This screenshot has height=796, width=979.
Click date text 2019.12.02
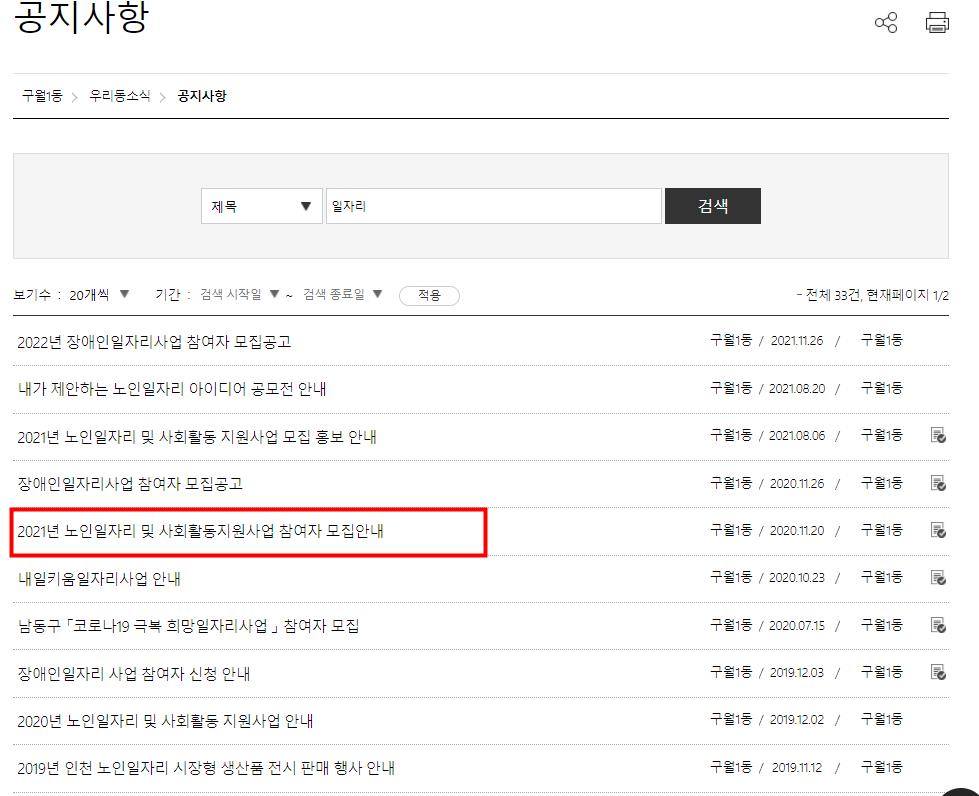click(x=797, y=720)
